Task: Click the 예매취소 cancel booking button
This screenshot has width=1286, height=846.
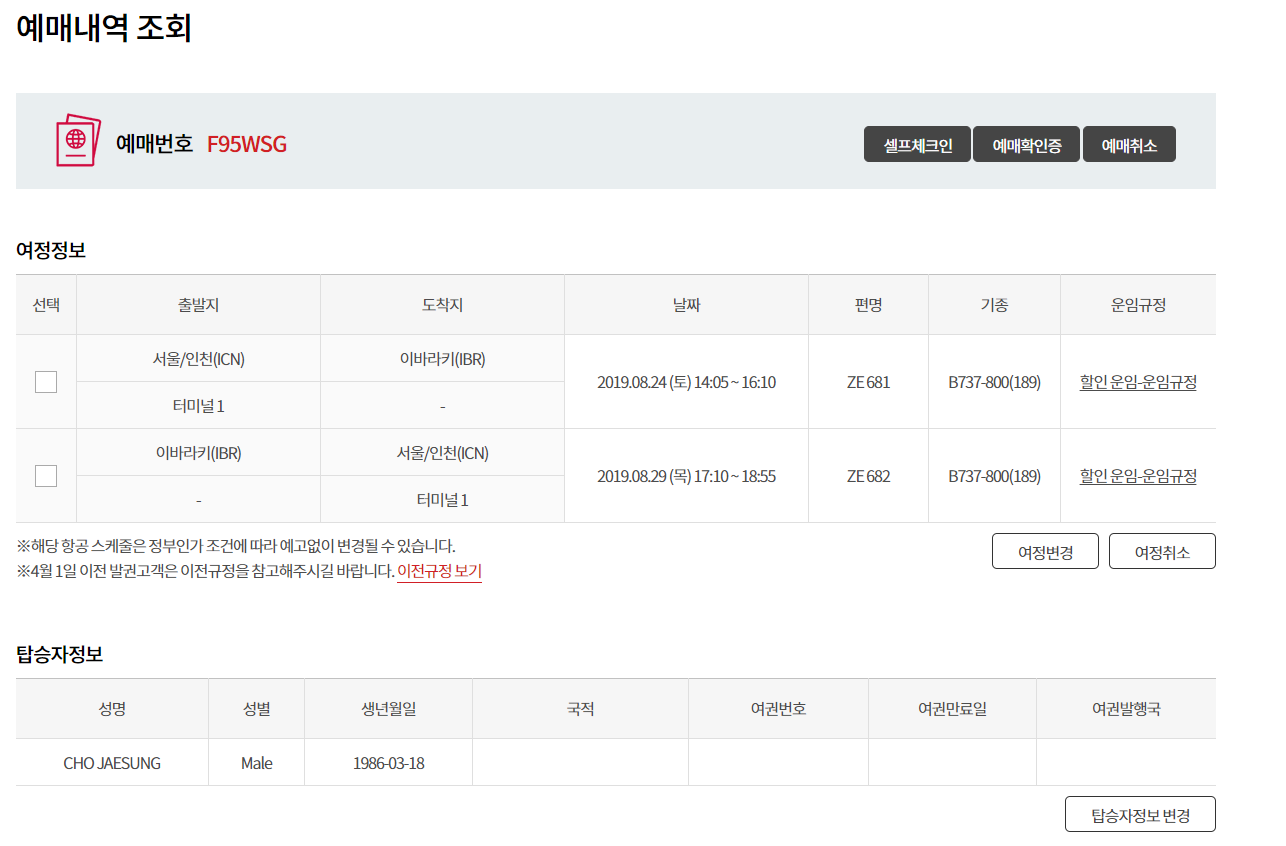Action: click(1129, 145)
